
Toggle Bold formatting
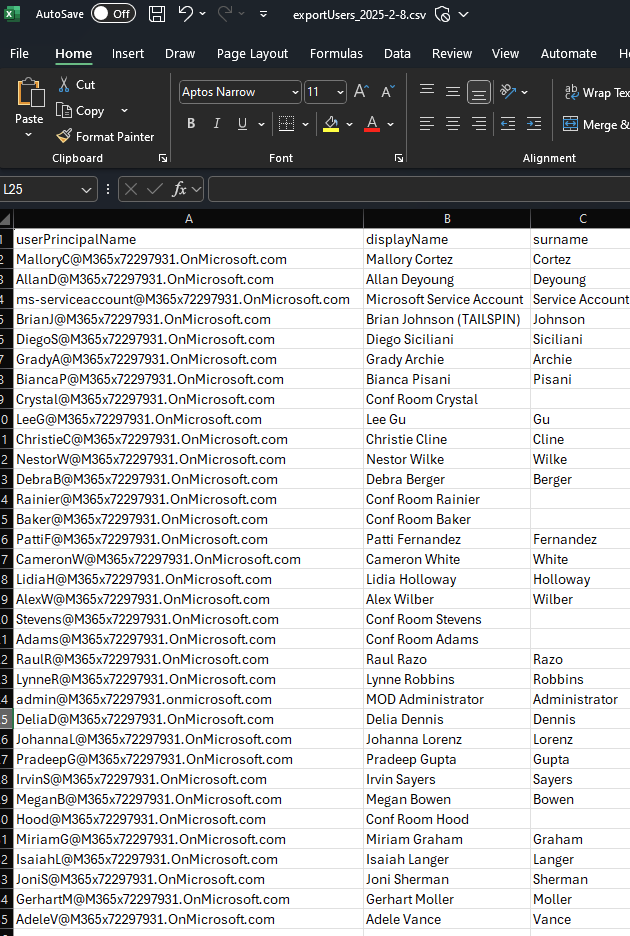tap(191, 124)
